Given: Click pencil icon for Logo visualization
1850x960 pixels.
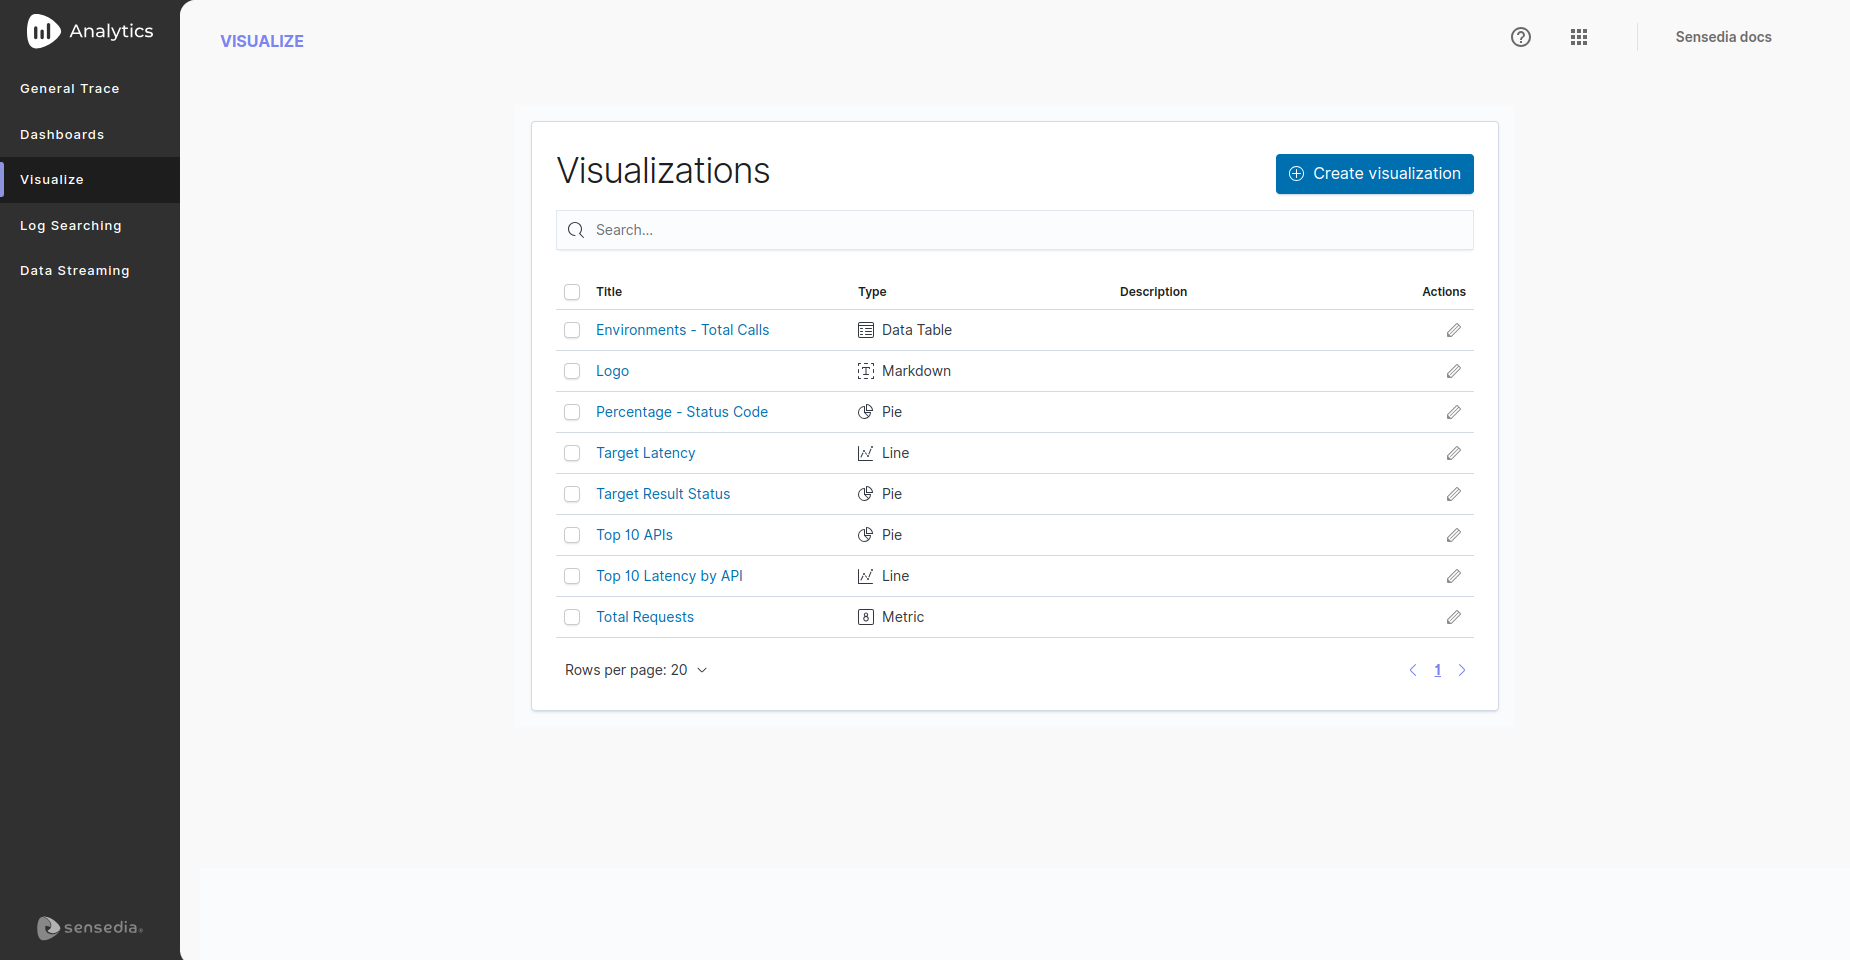Looking at the screenshot, I should click(1453, 371).
